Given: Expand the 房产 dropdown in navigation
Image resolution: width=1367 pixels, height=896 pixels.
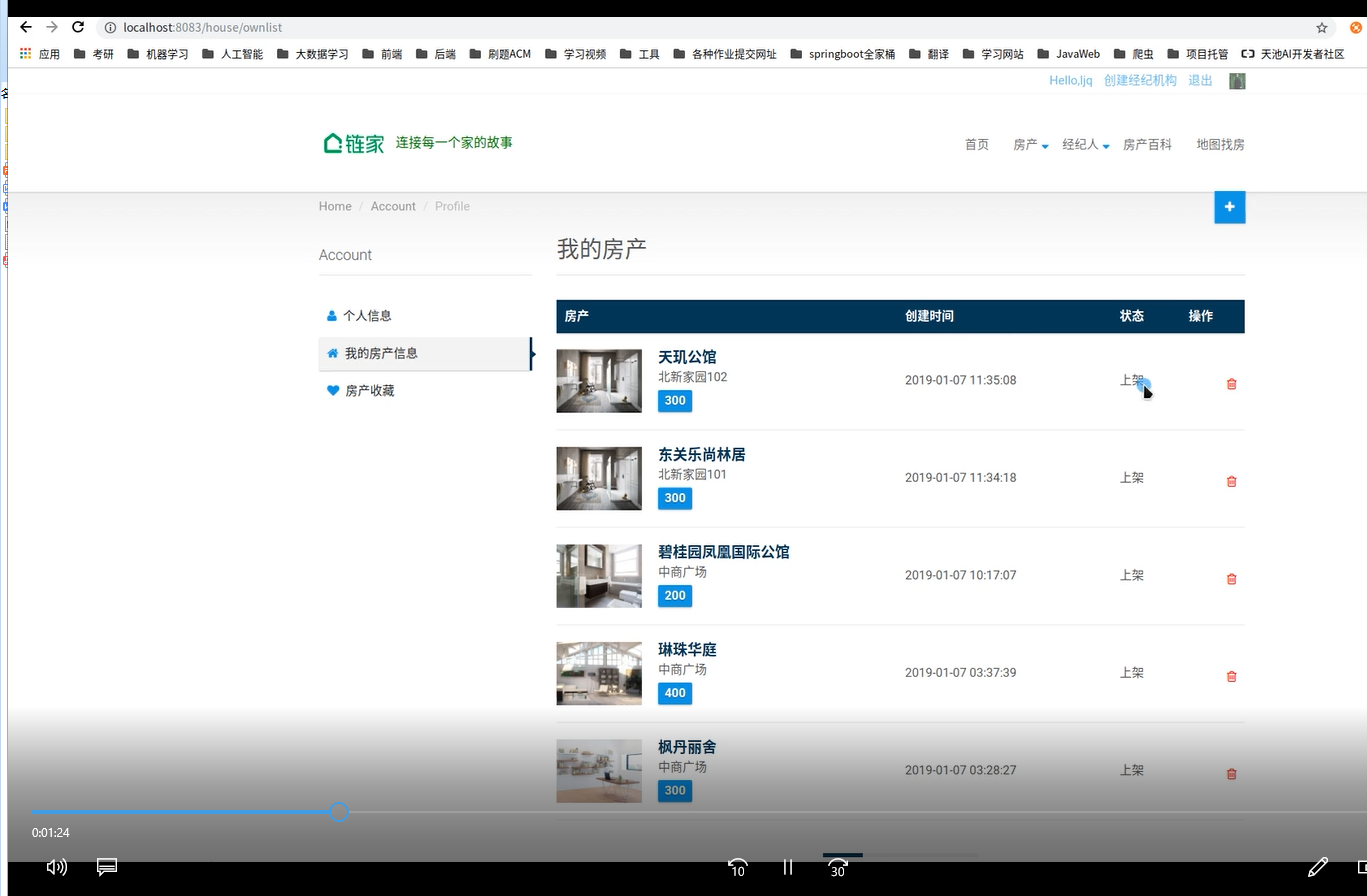Looking at the screenshot, I should click(x=1031, y=145).
